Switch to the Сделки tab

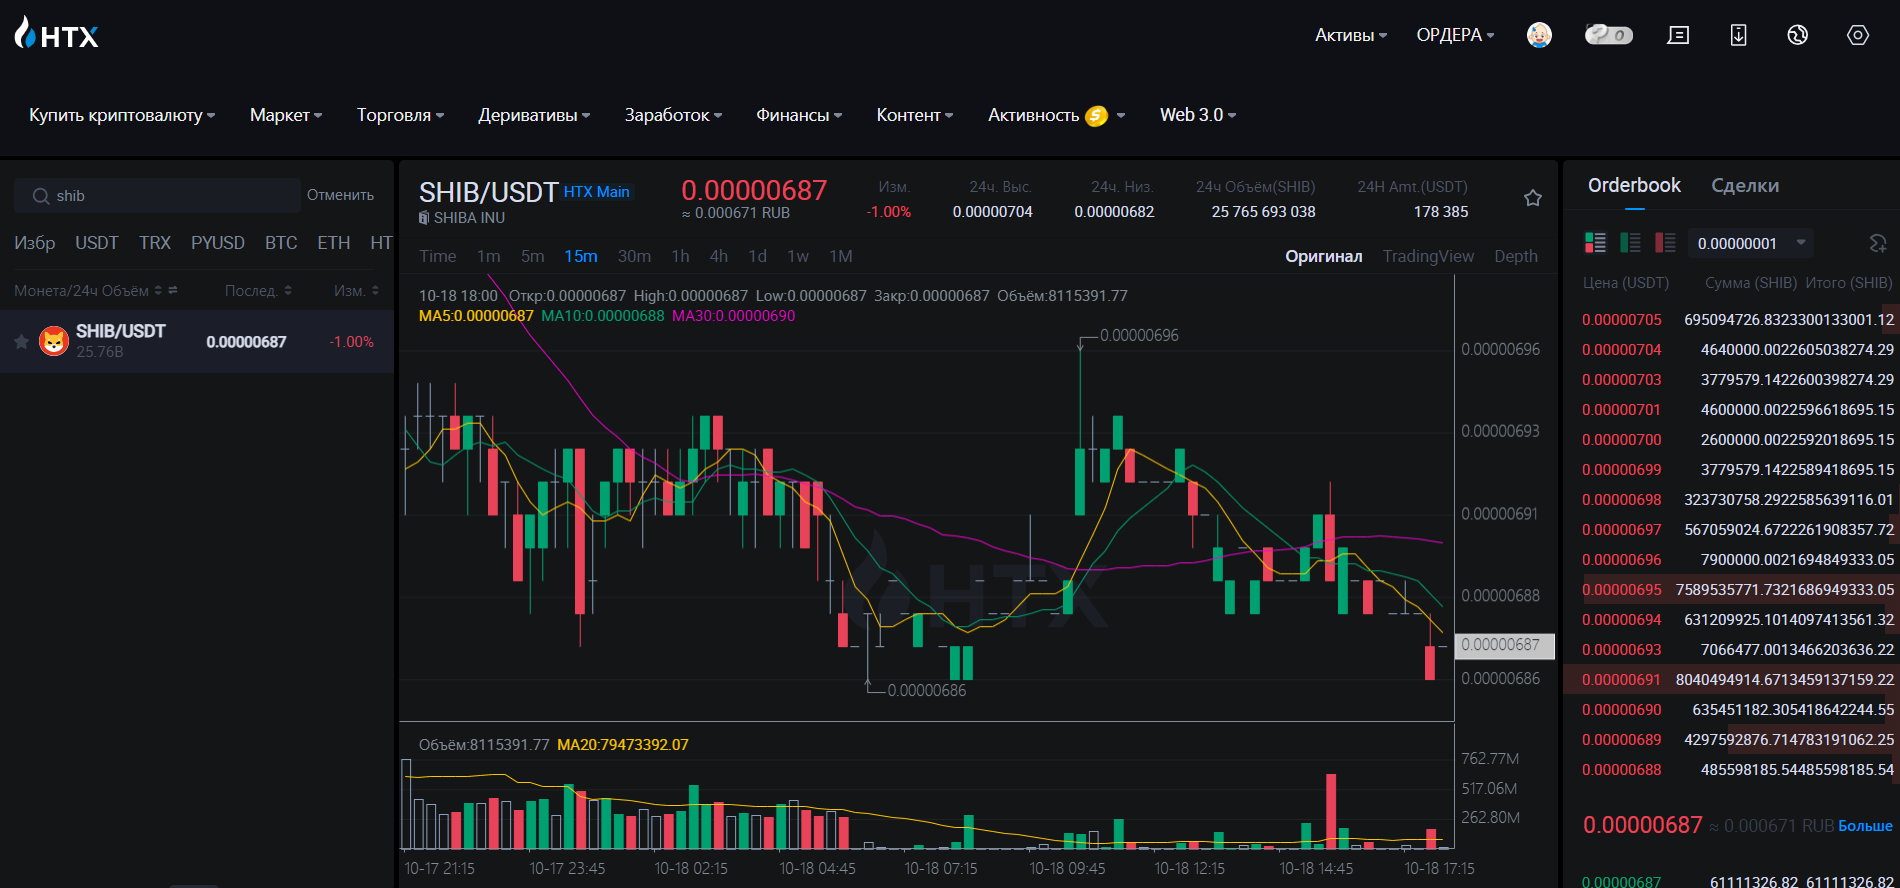click(x=1745, y=186)
